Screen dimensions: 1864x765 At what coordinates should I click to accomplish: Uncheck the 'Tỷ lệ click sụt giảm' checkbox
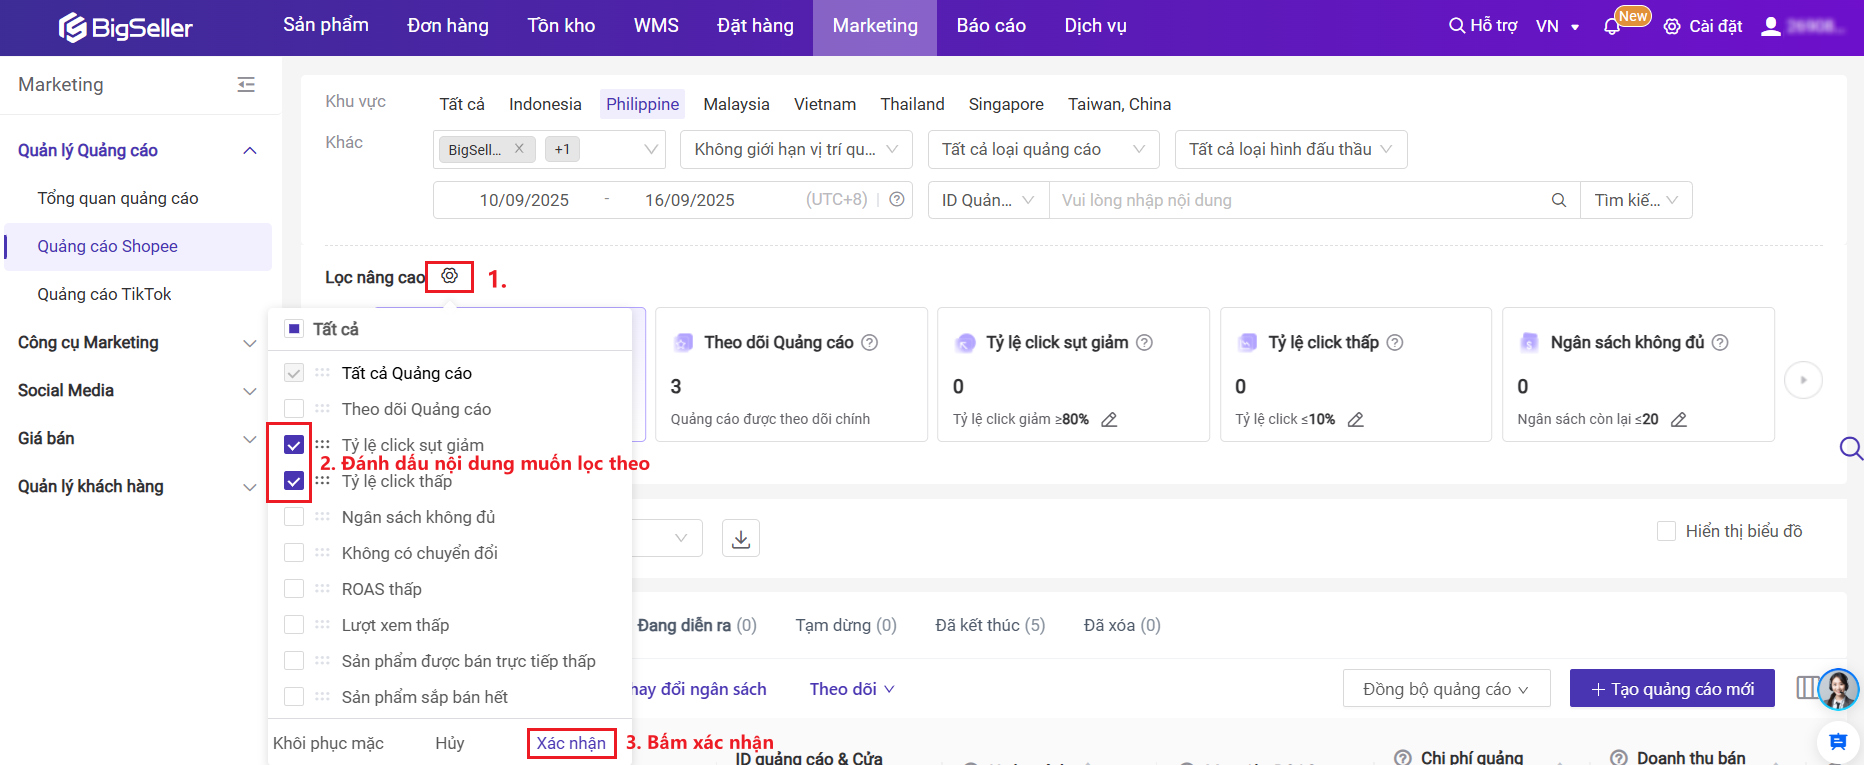point(294,445)
